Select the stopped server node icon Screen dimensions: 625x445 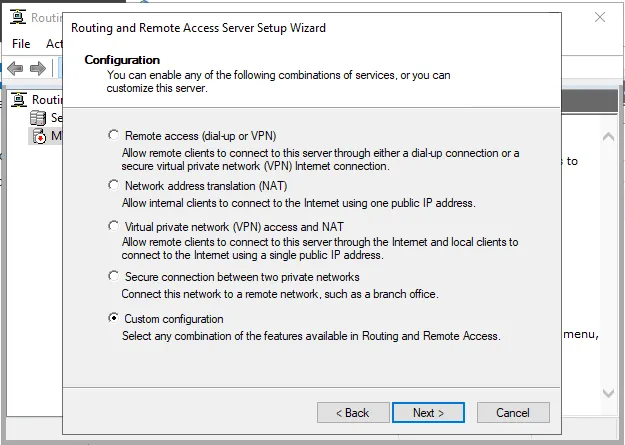pos(38,137)
